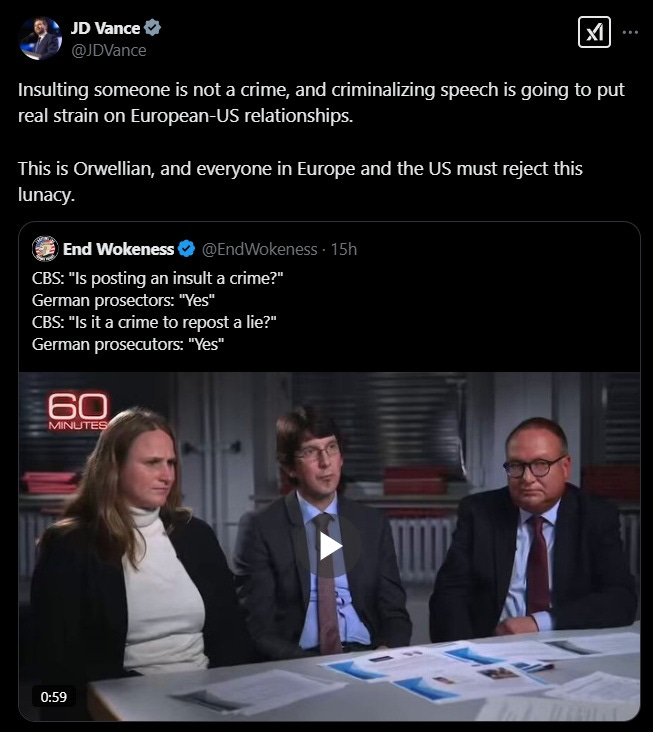The height and width of the screenshot is (732, 653).
Task: Click the 15h timestamp
Action: click(x=344, y=249)
